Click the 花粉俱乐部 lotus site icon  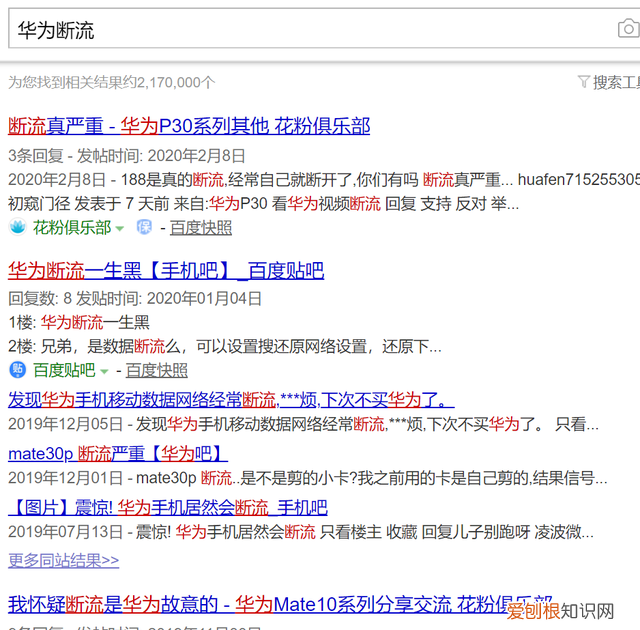tap(18, 227)
